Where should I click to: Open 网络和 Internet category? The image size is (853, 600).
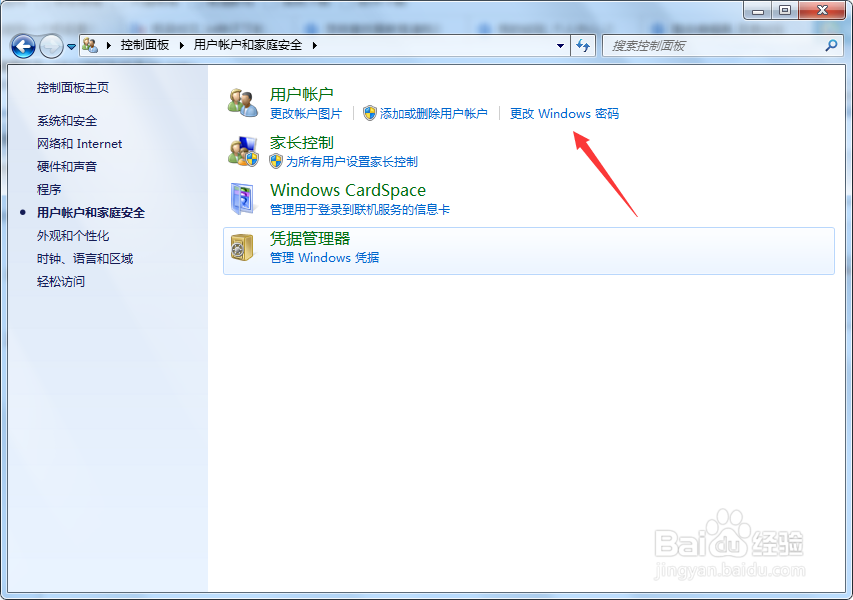(79, 144)
